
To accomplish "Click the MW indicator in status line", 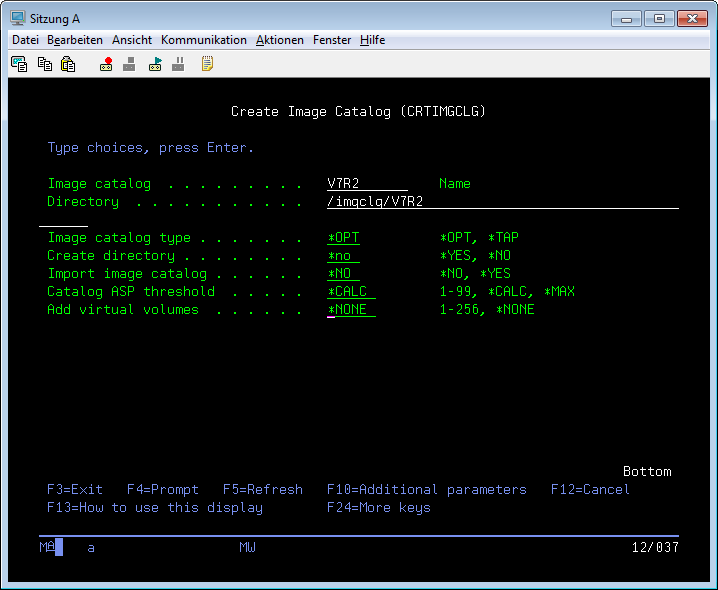I will [x=247, y=547].
